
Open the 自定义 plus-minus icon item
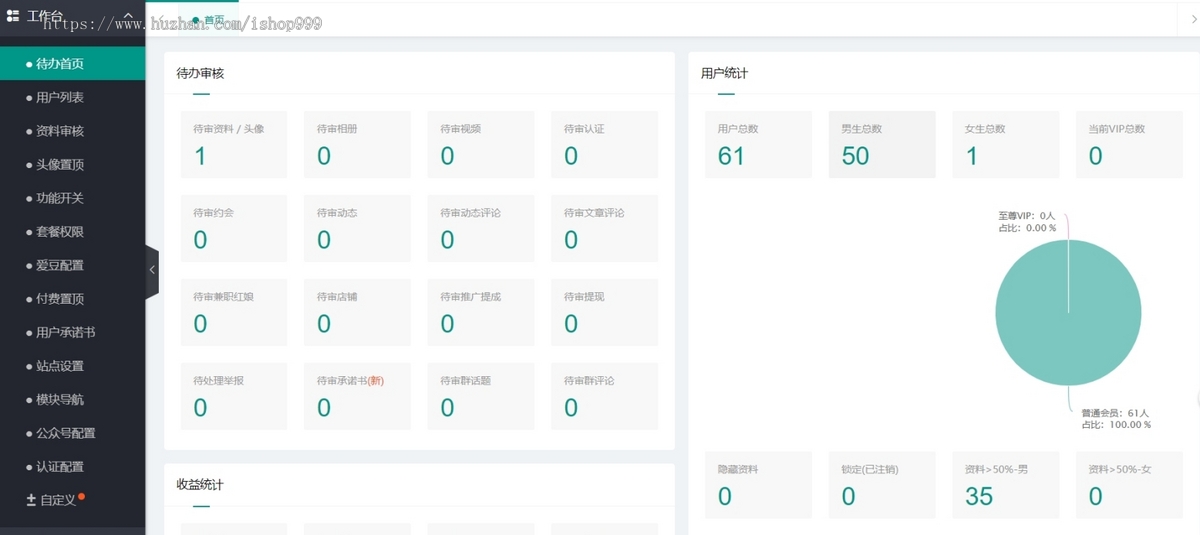click(x=31, y=500)
